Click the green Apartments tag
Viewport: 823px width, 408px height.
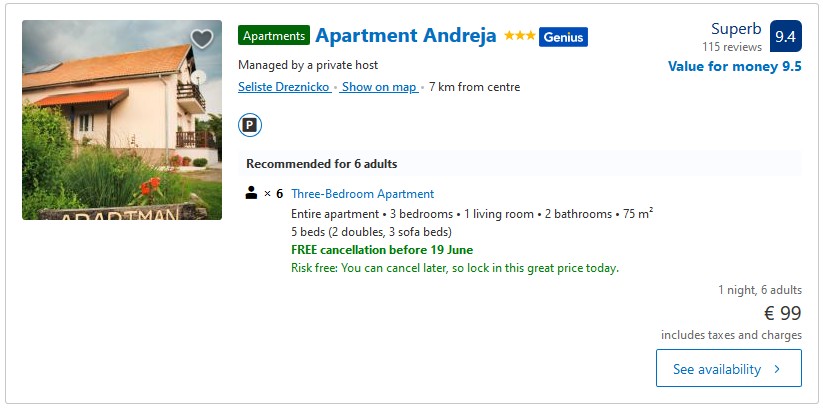tap(274, 36)
